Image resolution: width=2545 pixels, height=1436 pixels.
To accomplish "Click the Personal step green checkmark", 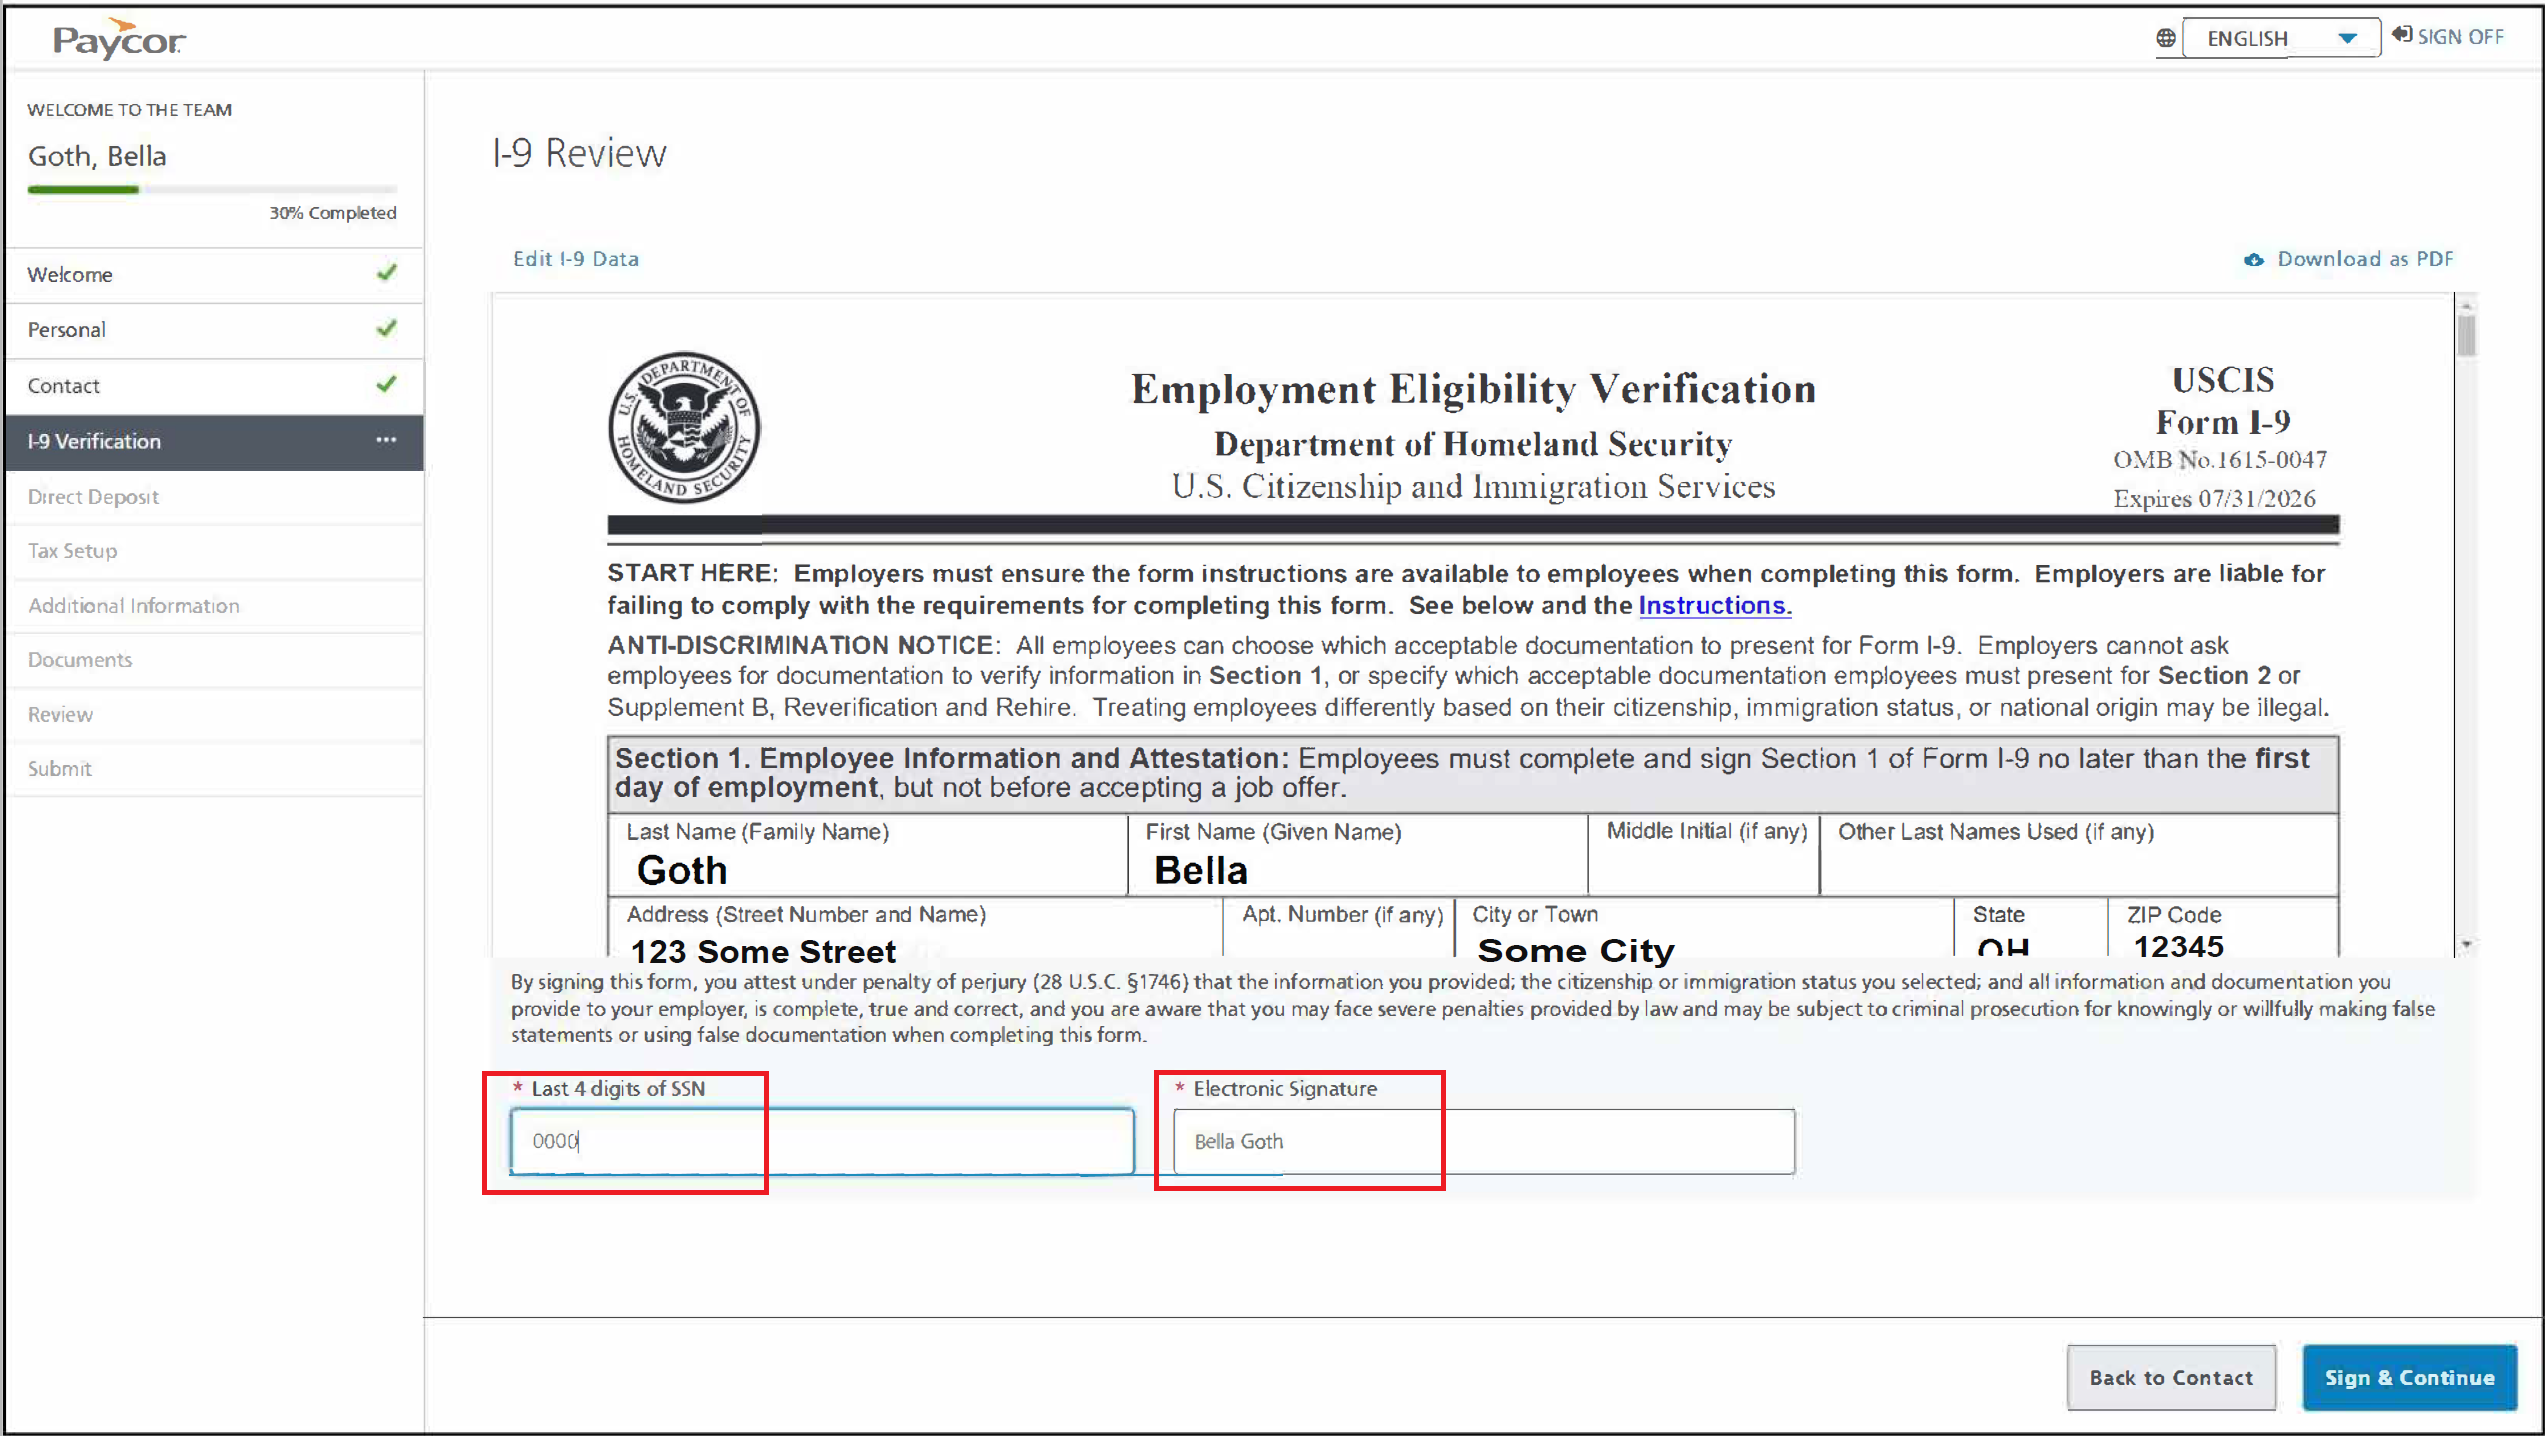I will point(387,328).
